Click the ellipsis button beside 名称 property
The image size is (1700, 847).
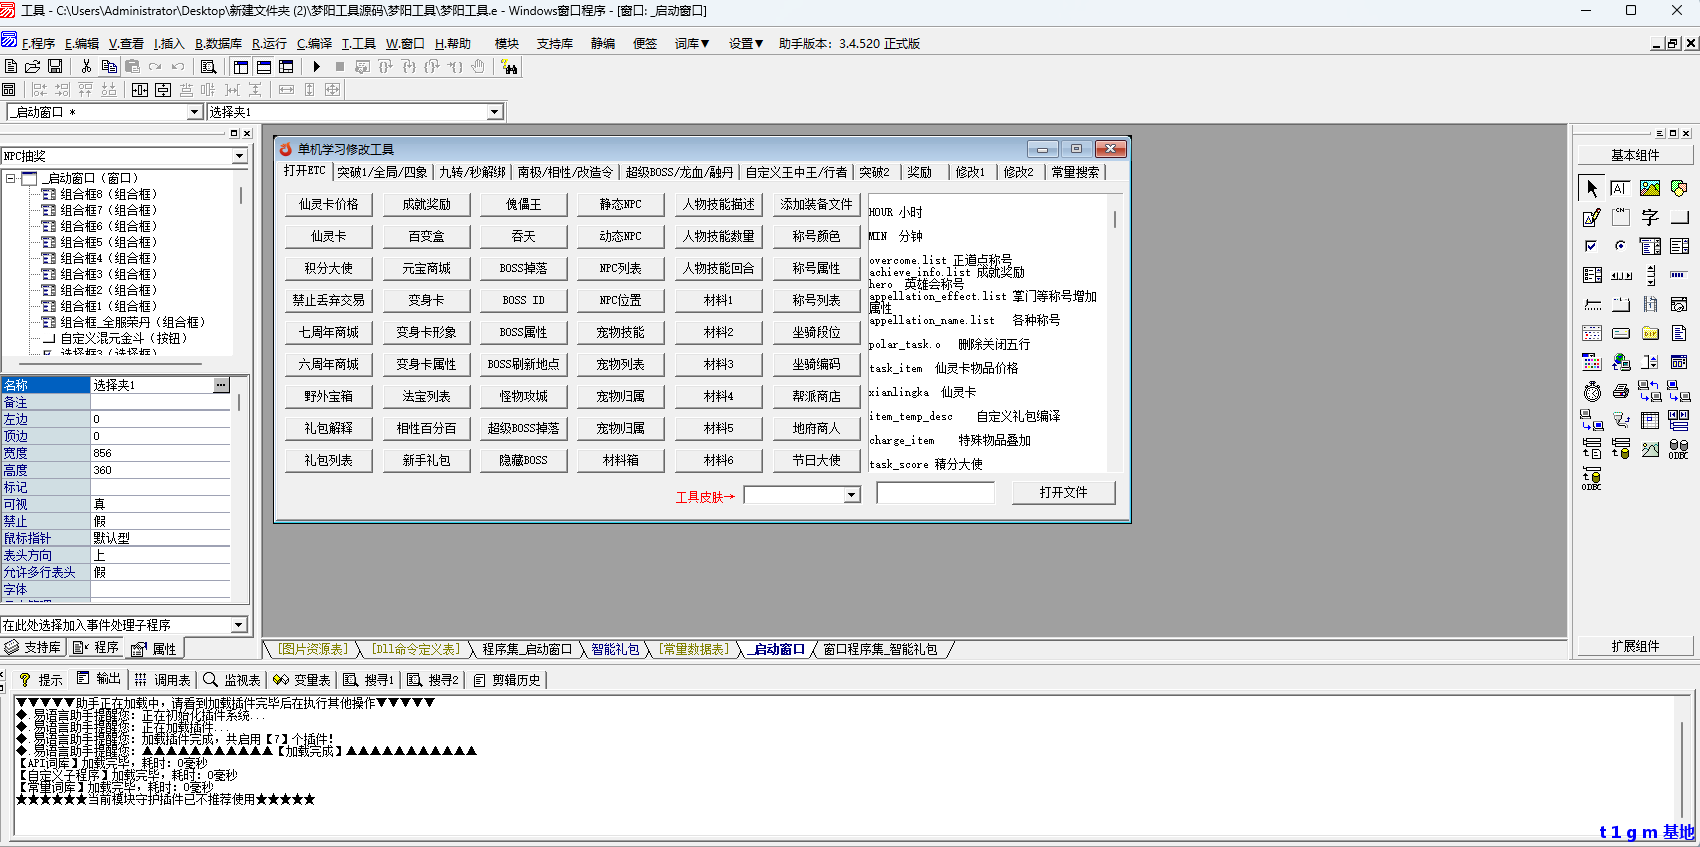tap(221, 385)
